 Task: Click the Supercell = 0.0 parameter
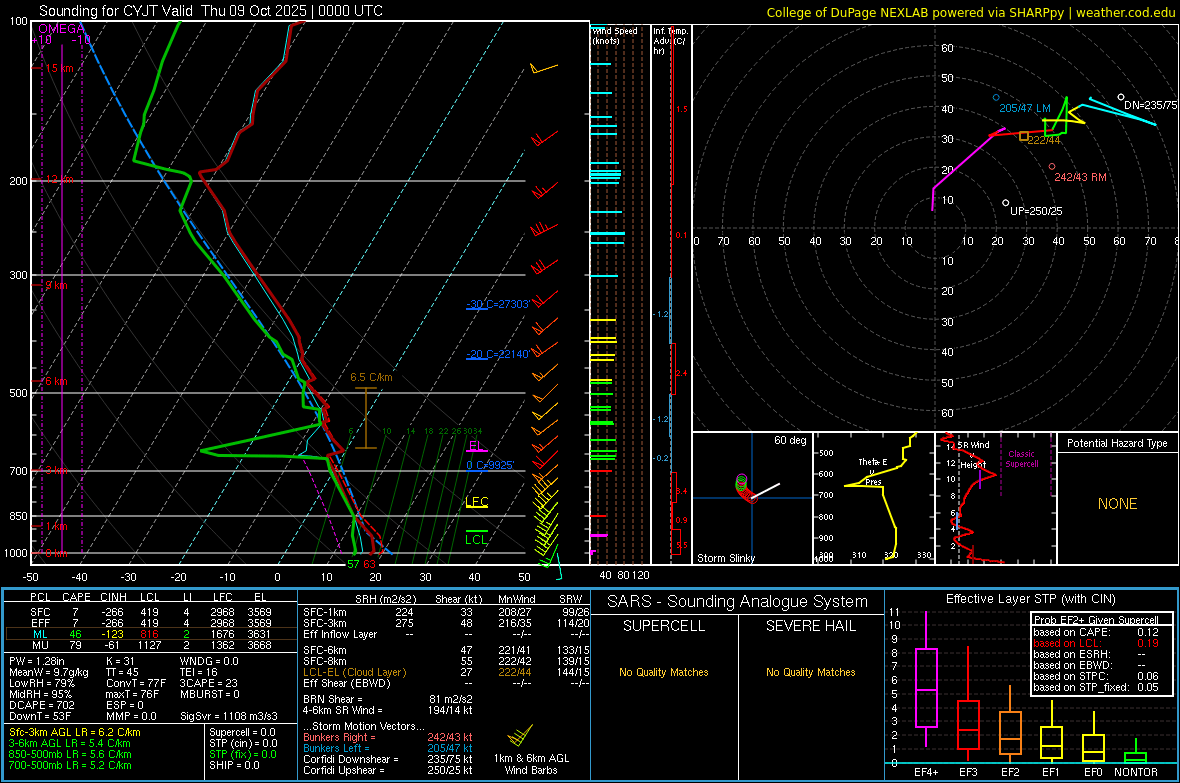pos(242,732)
